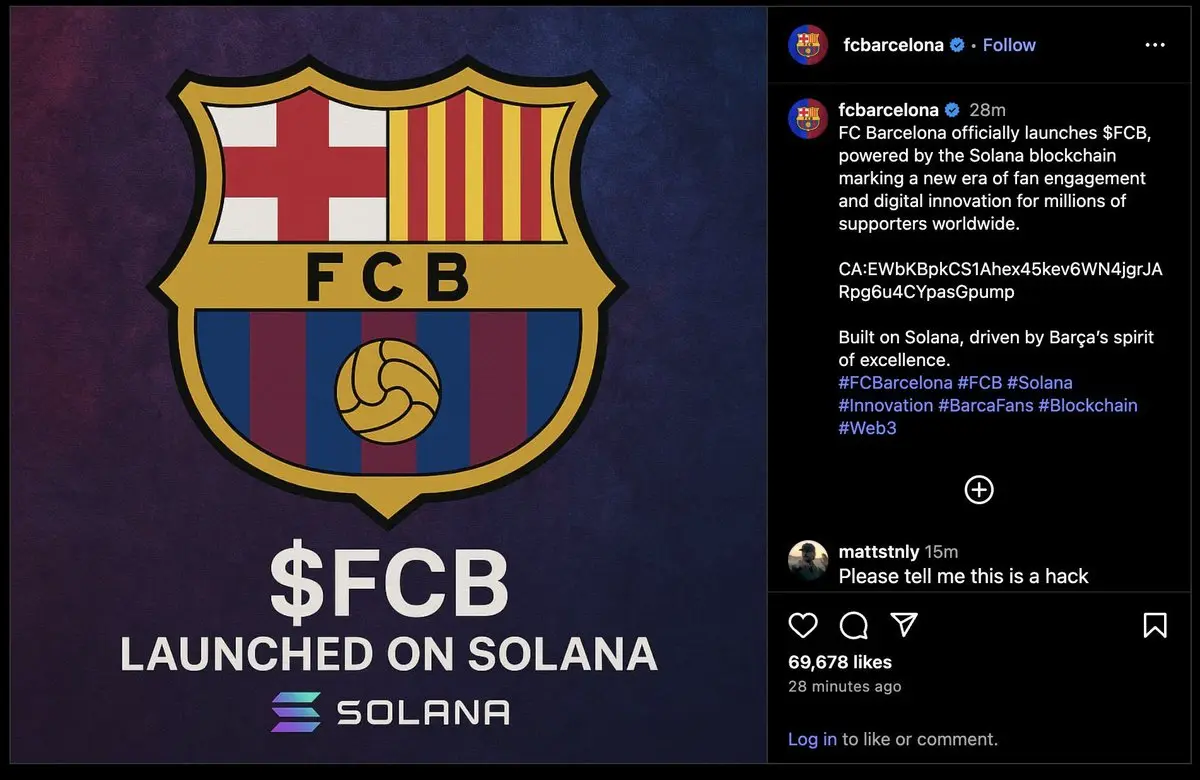Viewport: 1200px width, 780px height.
Task: Open fcbarcelona username in post header
Action: (x=893, y=45)
